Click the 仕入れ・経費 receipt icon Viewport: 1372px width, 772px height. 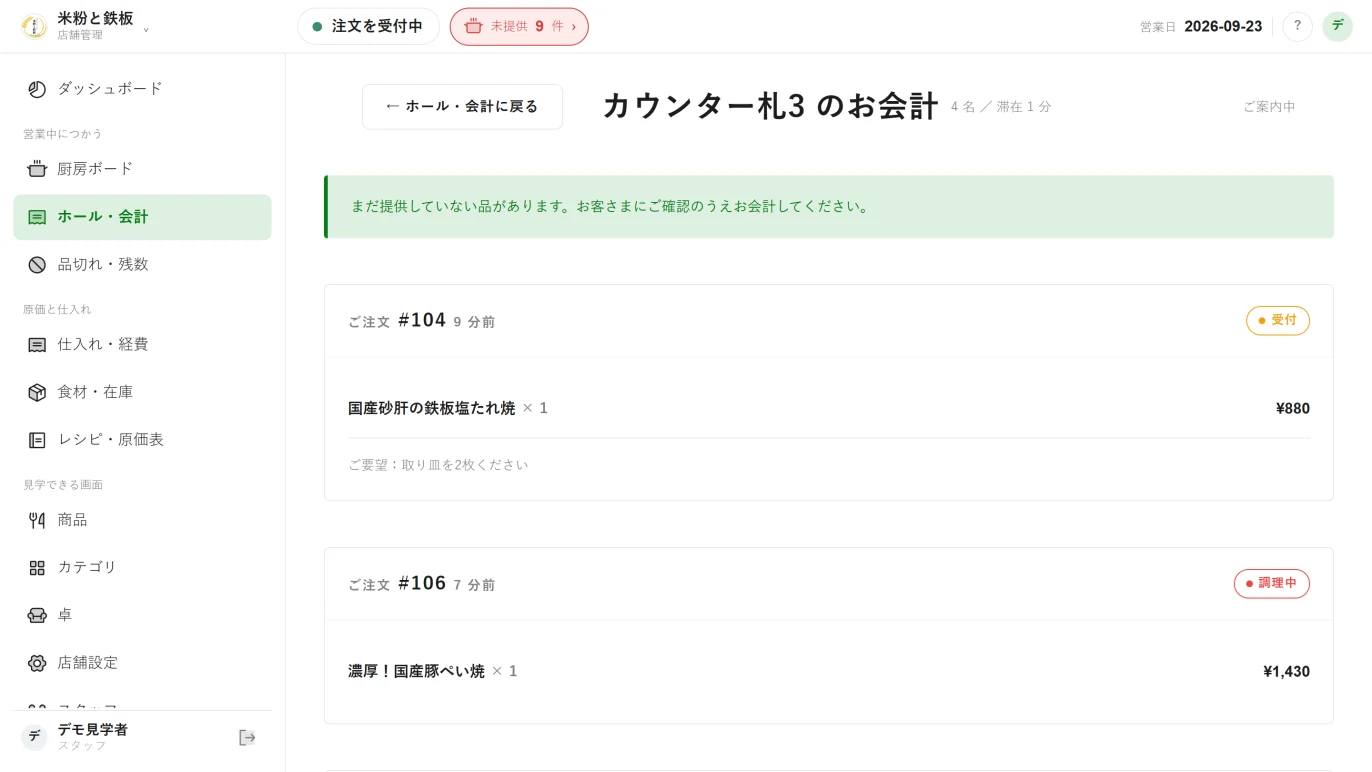tap(37, 345)
